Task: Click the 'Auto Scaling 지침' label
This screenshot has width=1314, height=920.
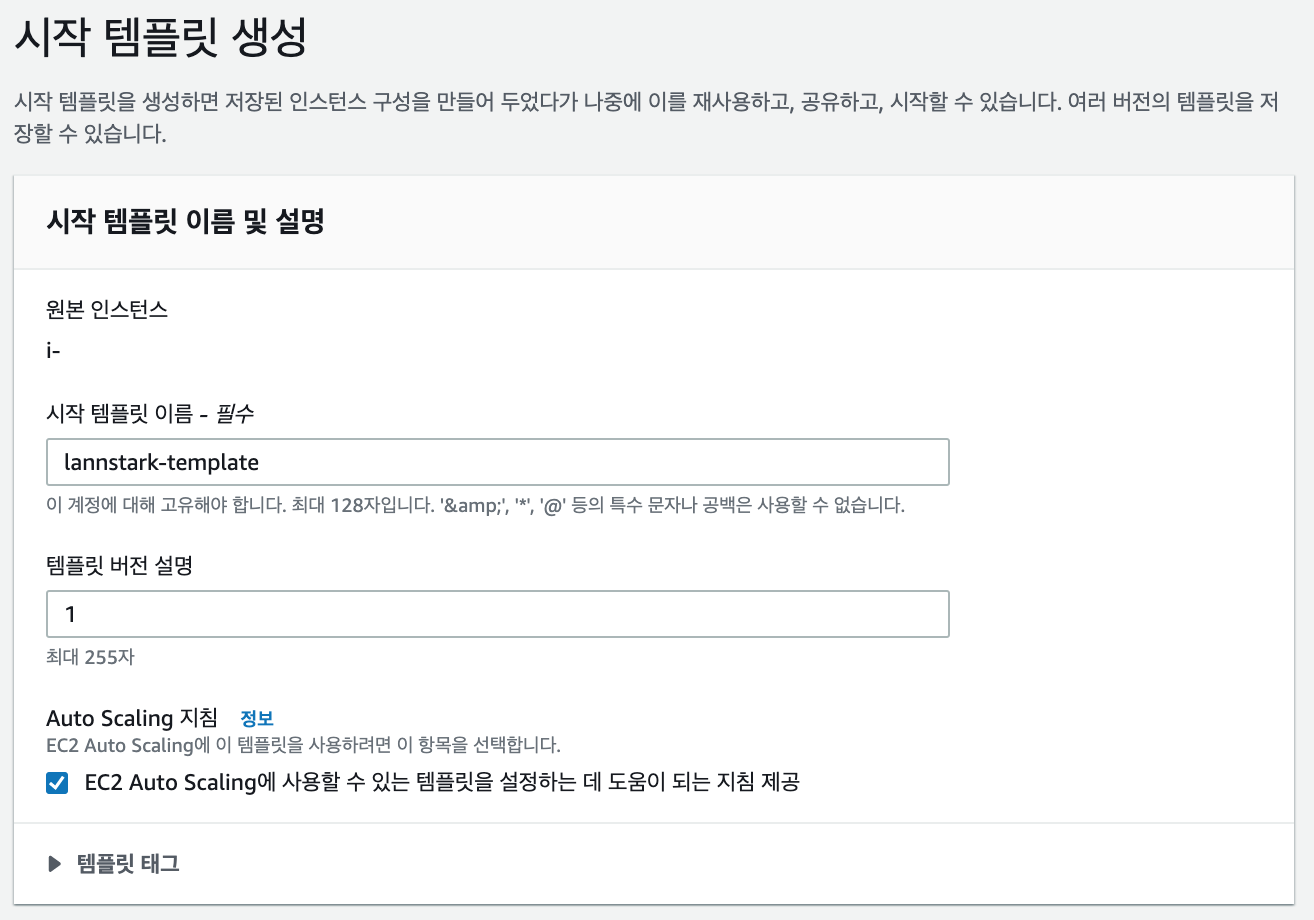Action: tap(132, 718)
